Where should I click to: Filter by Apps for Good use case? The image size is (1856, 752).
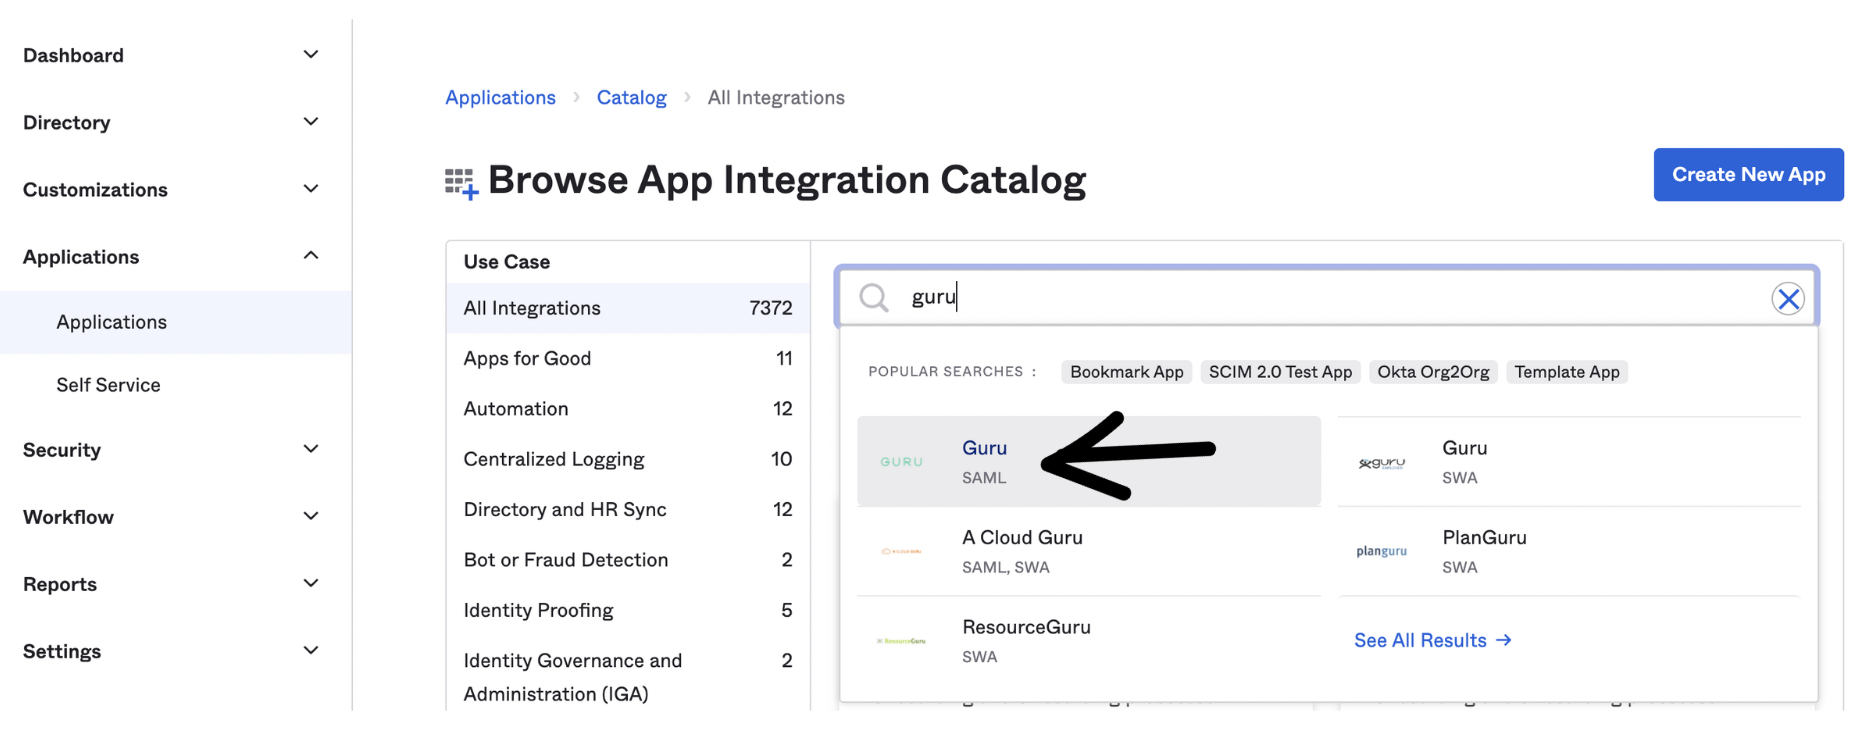(628, 358)
